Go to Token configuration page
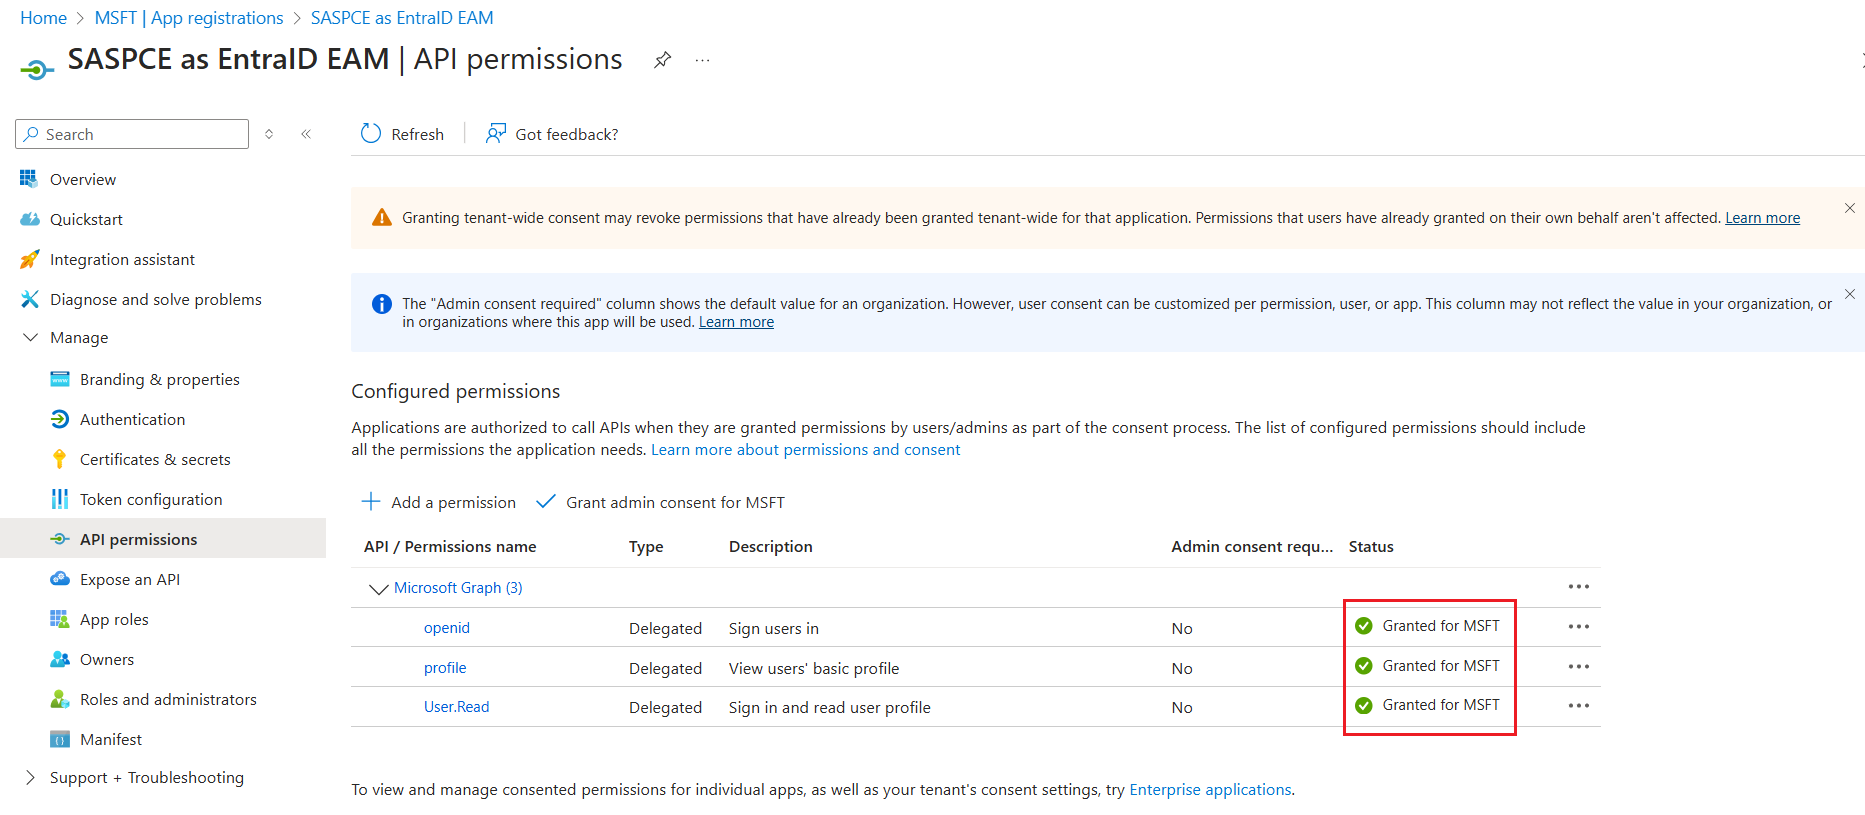The width and height of the screenshot is (1865, 815). click(x=151, y=500)
